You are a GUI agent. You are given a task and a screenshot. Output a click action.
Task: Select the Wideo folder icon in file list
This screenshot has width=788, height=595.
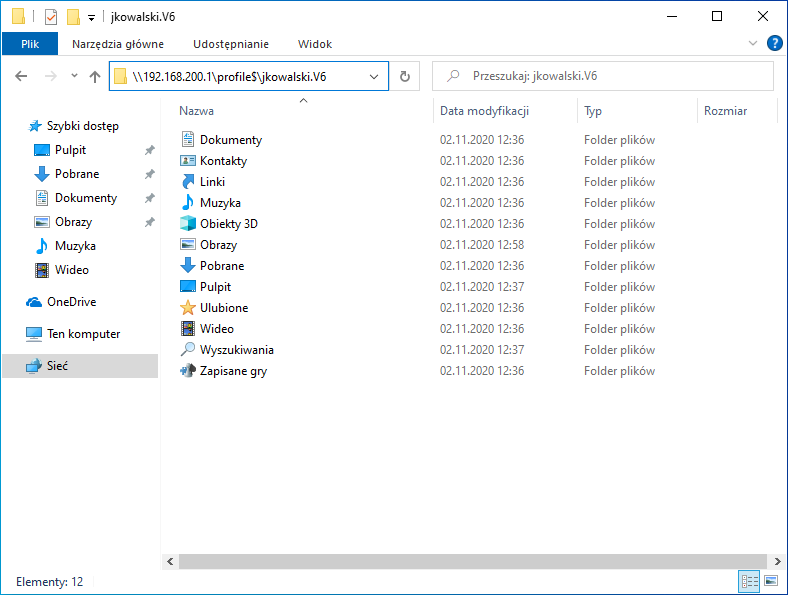(187, 329)
